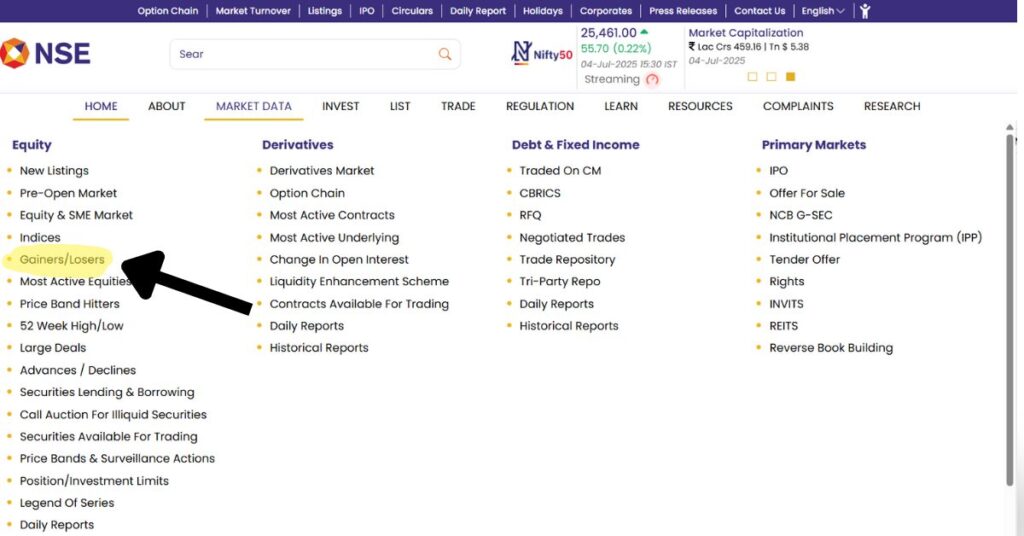
Task: Click the Market Capitalization heading
Action: [746, 33]
